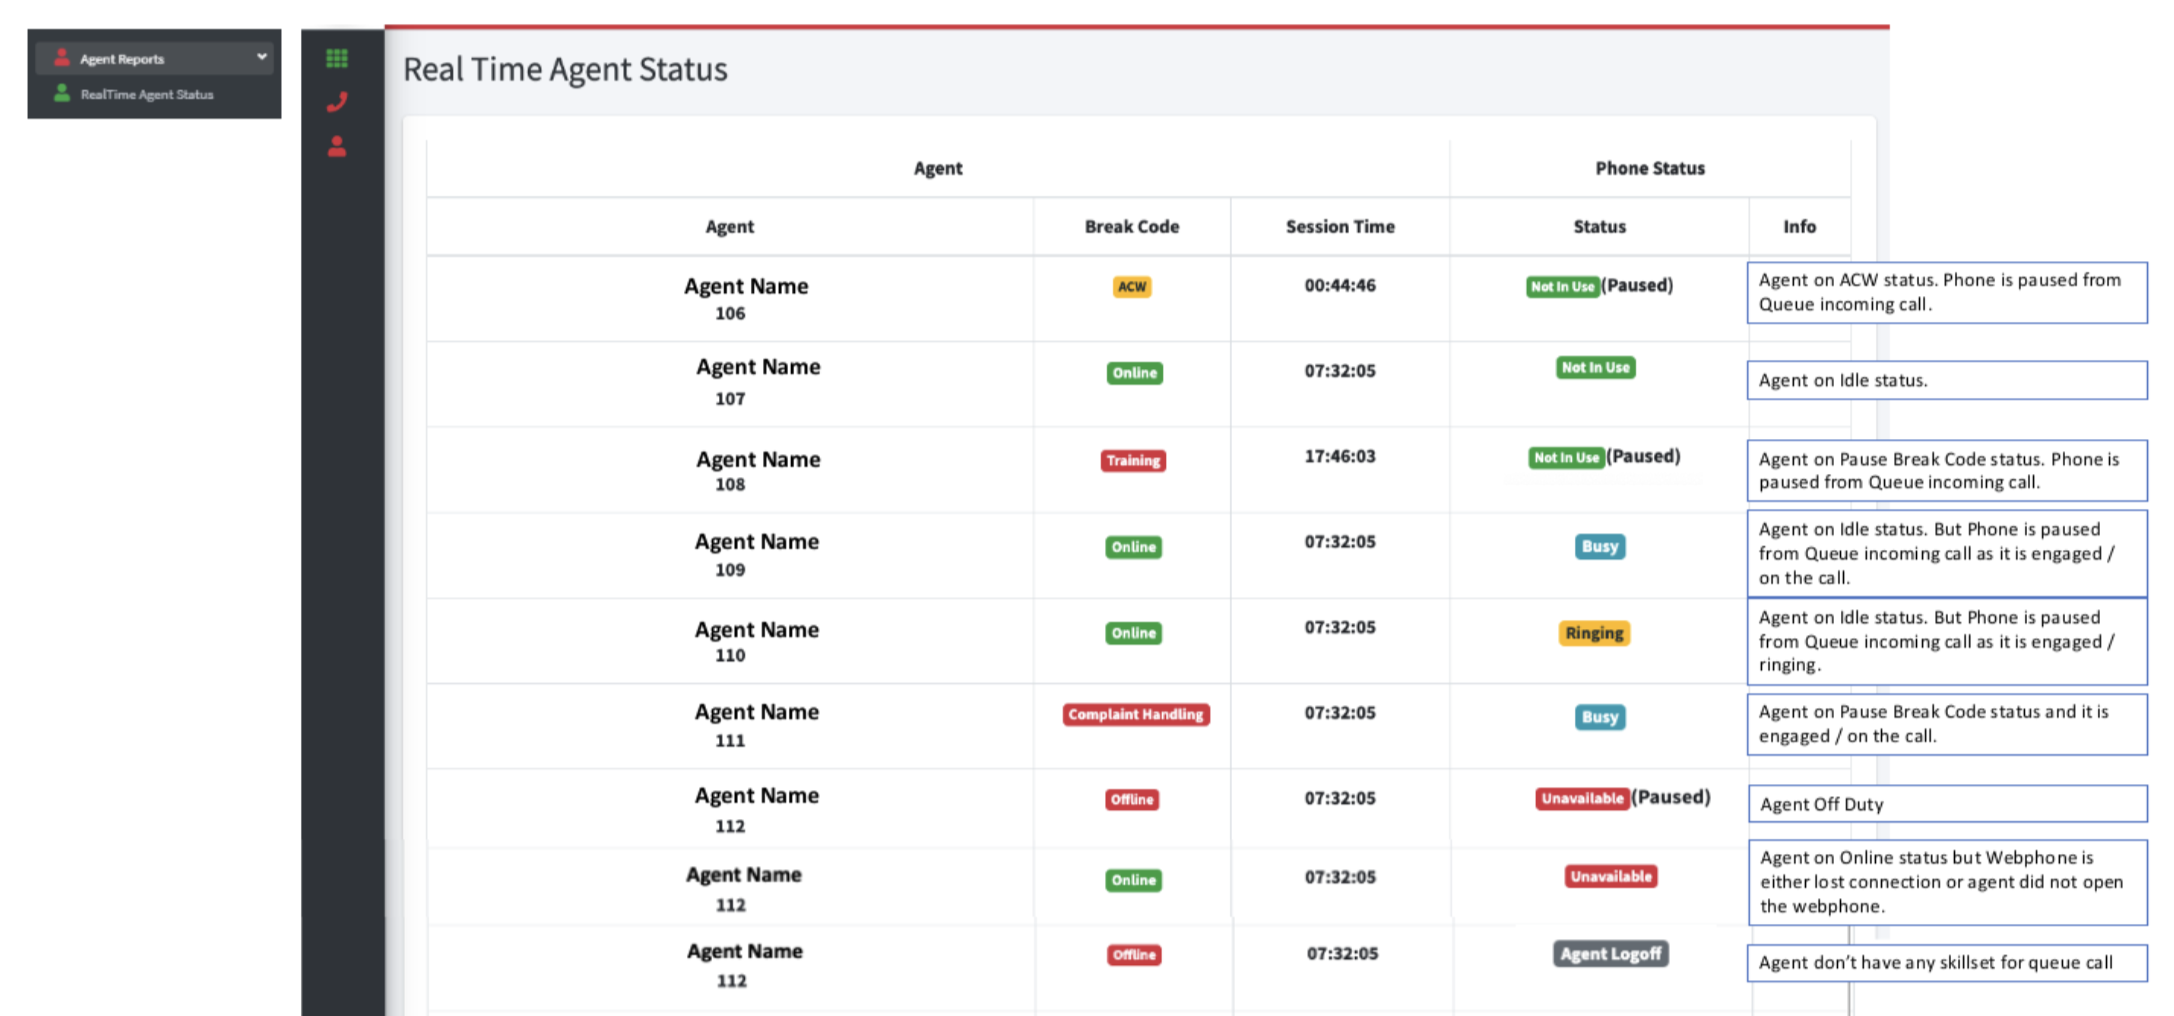Click the Training break code badge
The width and height of the screenshot is (2174, 1016).
pos(1133,461)
